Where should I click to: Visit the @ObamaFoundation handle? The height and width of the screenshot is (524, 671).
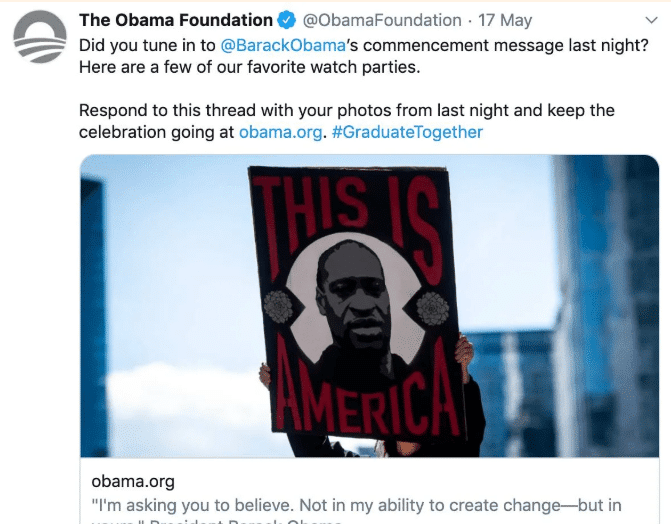coord(382,20)
